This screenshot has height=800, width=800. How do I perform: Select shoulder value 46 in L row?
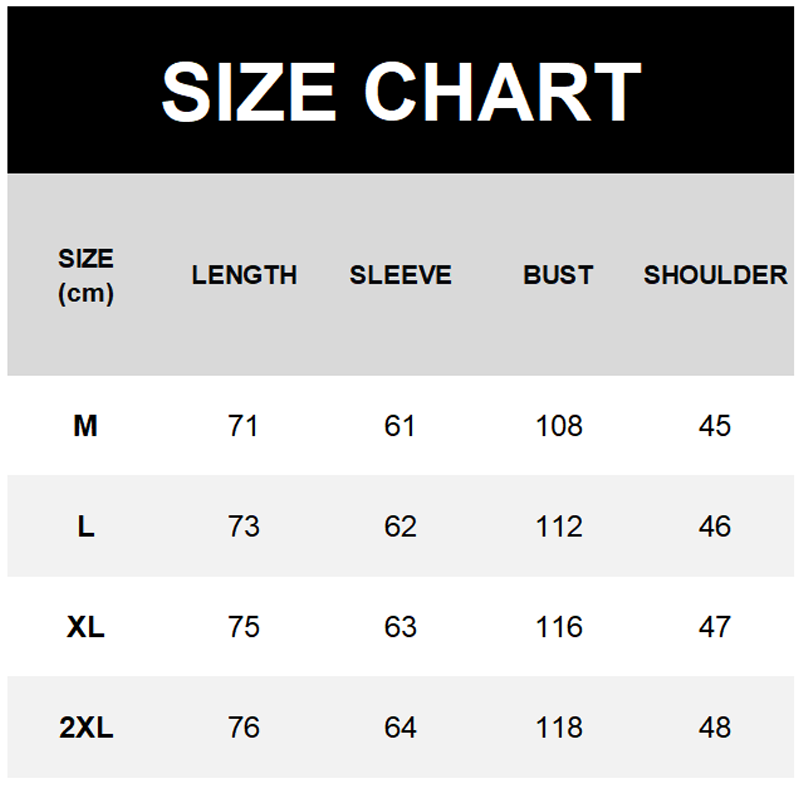point(715,527)
